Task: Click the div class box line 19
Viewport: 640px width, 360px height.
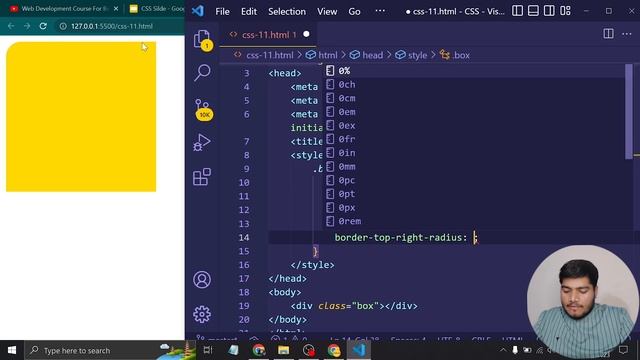Action: (x=354, y=306)
